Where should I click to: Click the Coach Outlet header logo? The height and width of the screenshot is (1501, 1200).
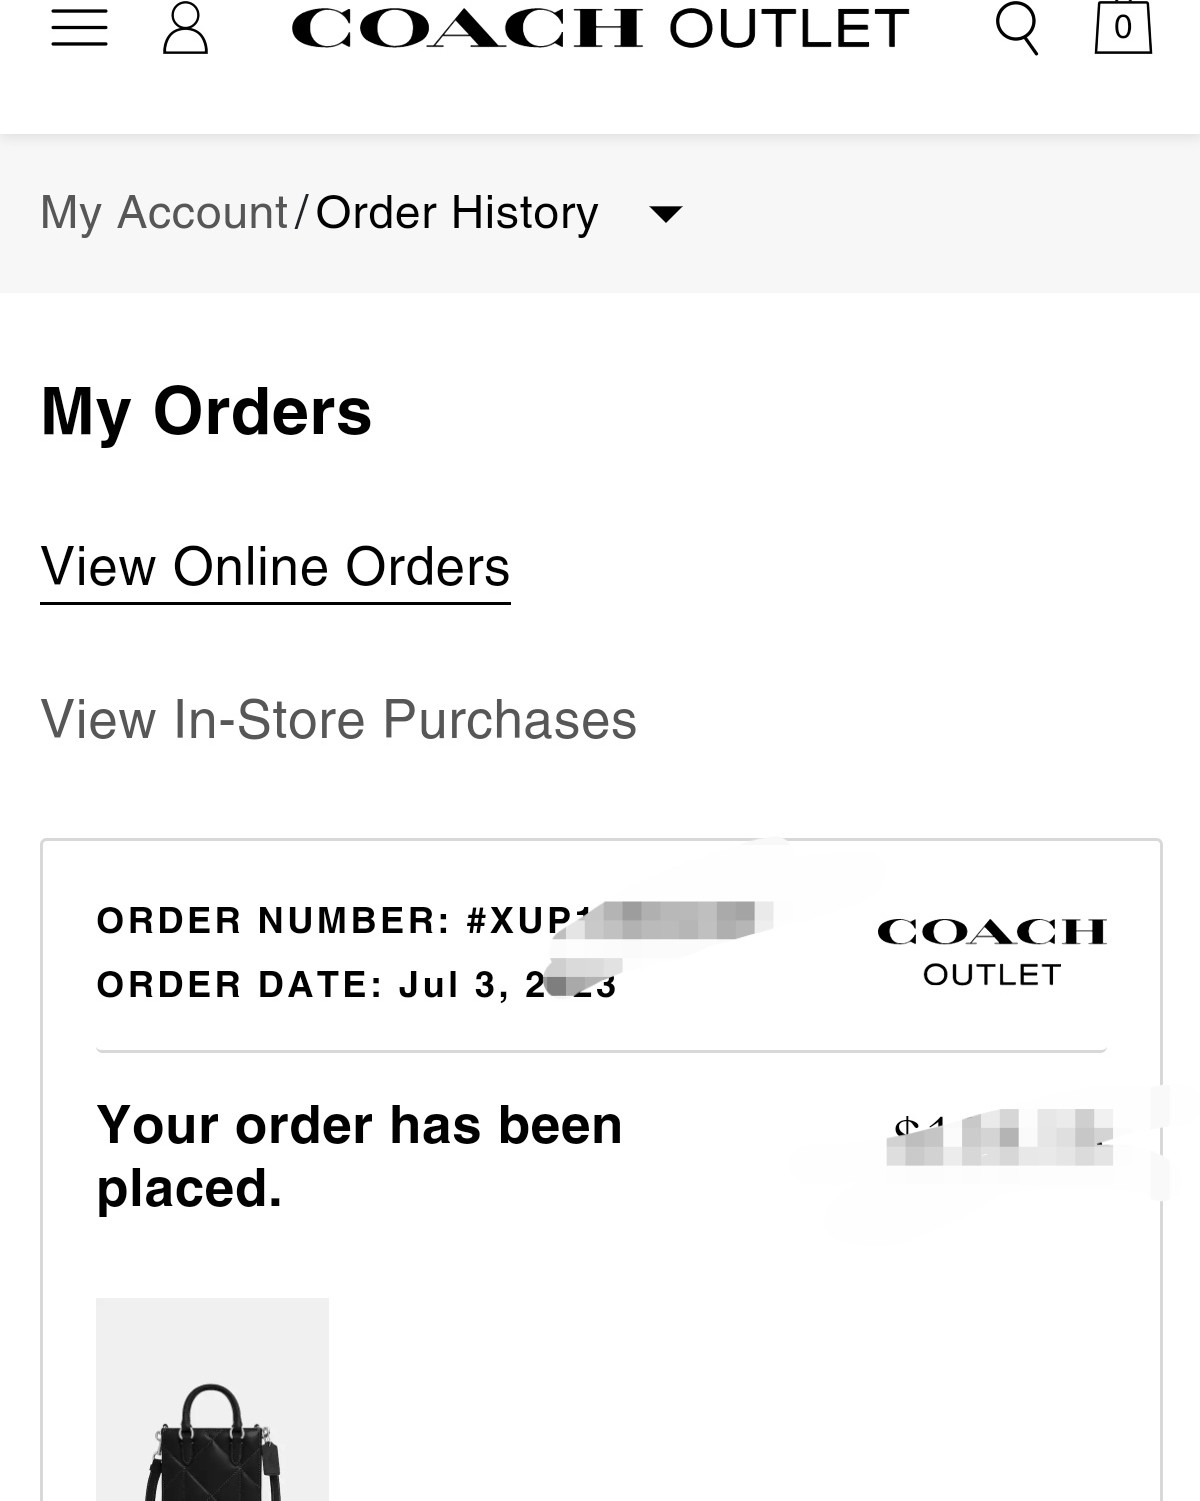pos(600,28)
